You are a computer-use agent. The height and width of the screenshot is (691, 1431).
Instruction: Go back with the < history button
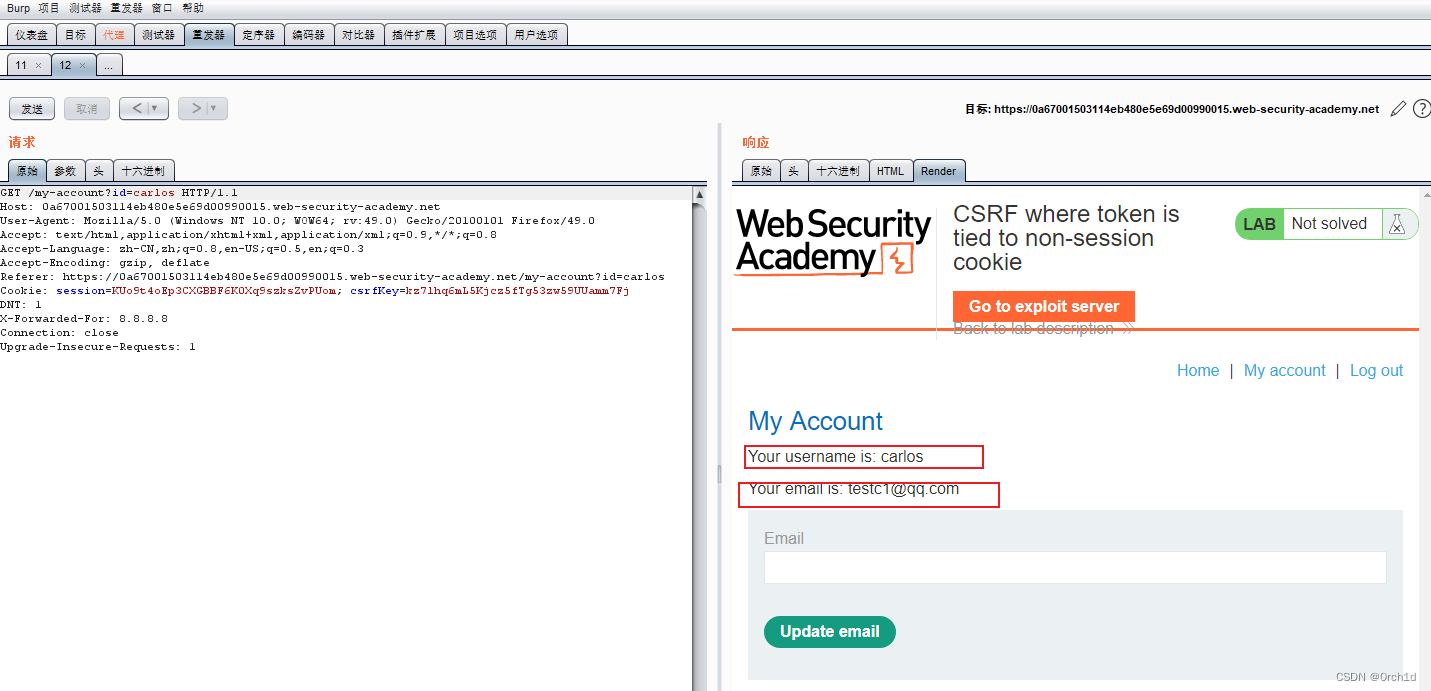(x=137, y=109)
